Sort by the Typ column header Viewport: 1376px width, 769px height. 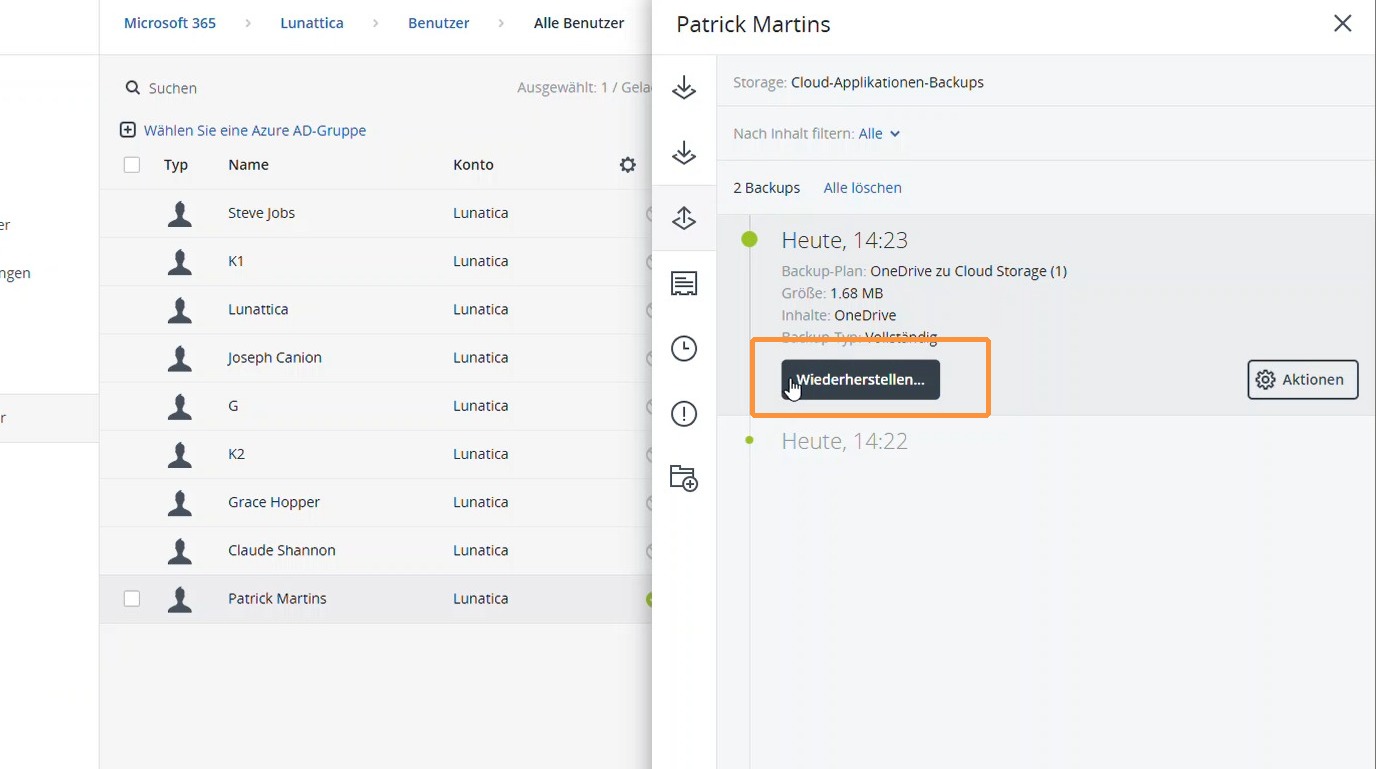point(176,165)
